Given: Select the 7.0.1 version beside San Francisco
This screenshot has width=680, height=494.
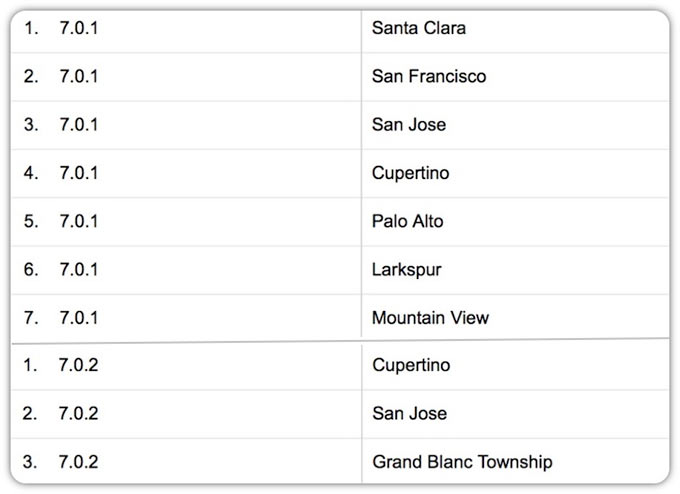Looking at the screenshot, I should coord(79,76).
